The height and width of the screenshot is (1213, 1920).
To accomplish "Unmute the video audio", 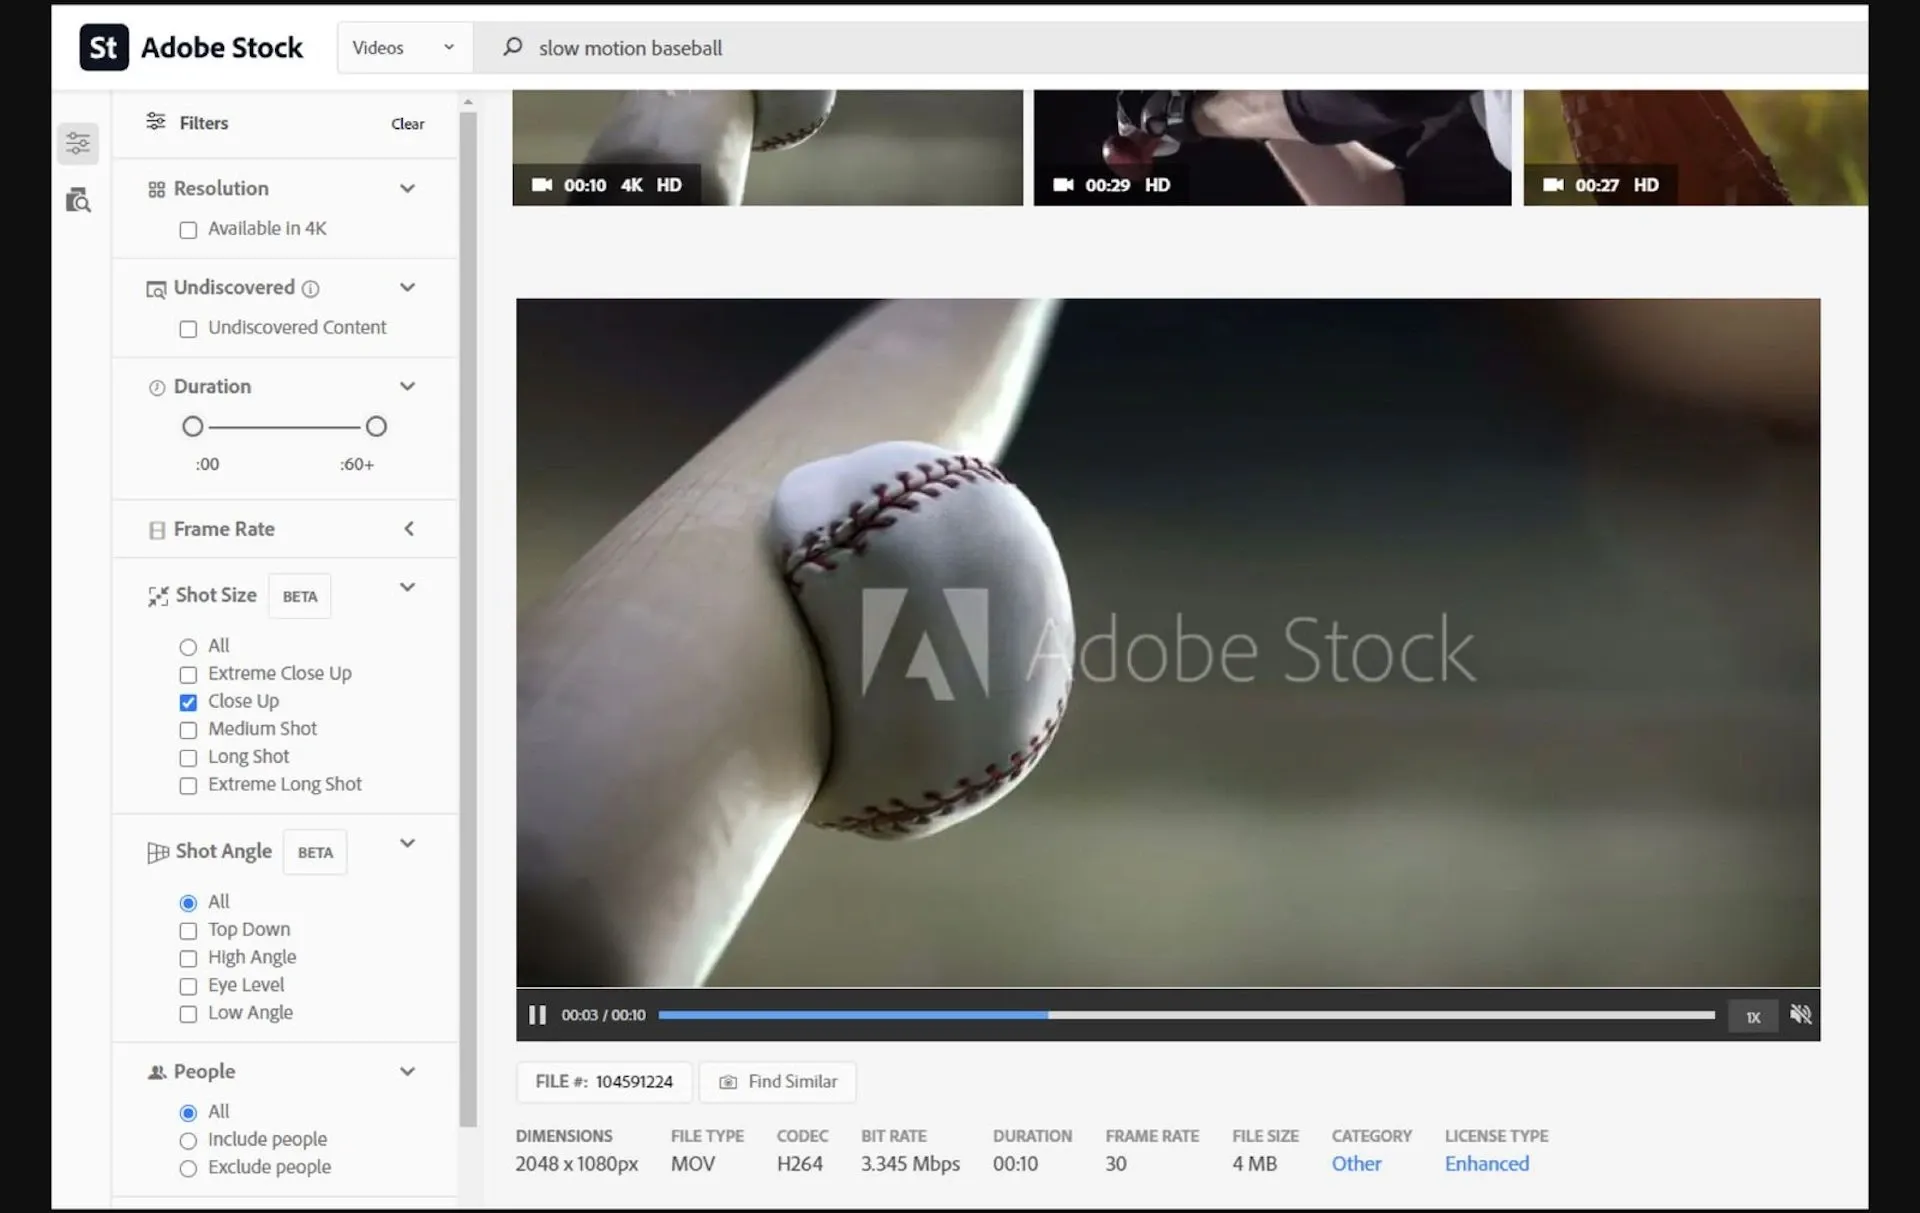I will pos(1801,1015).
